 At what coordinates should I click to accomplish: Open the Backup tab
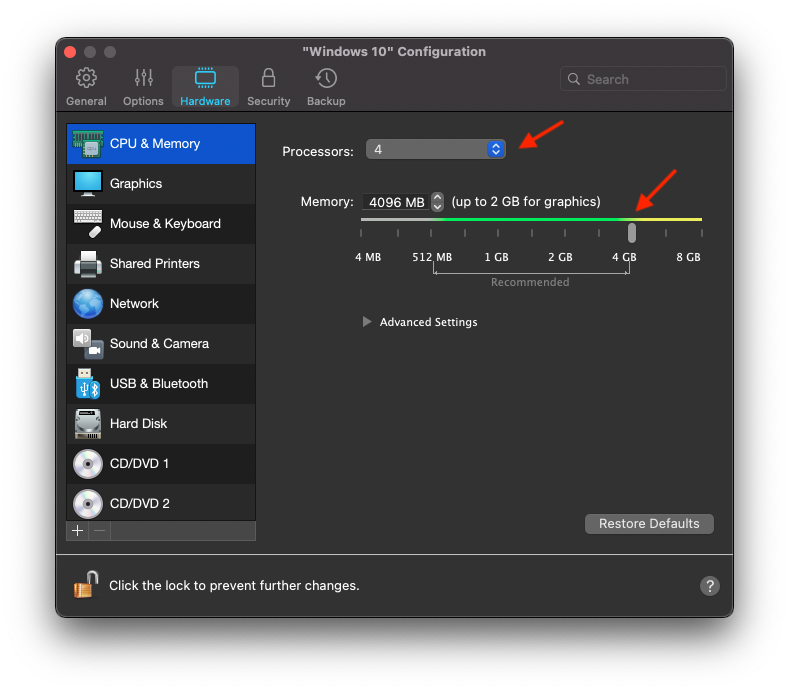point(326,87)
